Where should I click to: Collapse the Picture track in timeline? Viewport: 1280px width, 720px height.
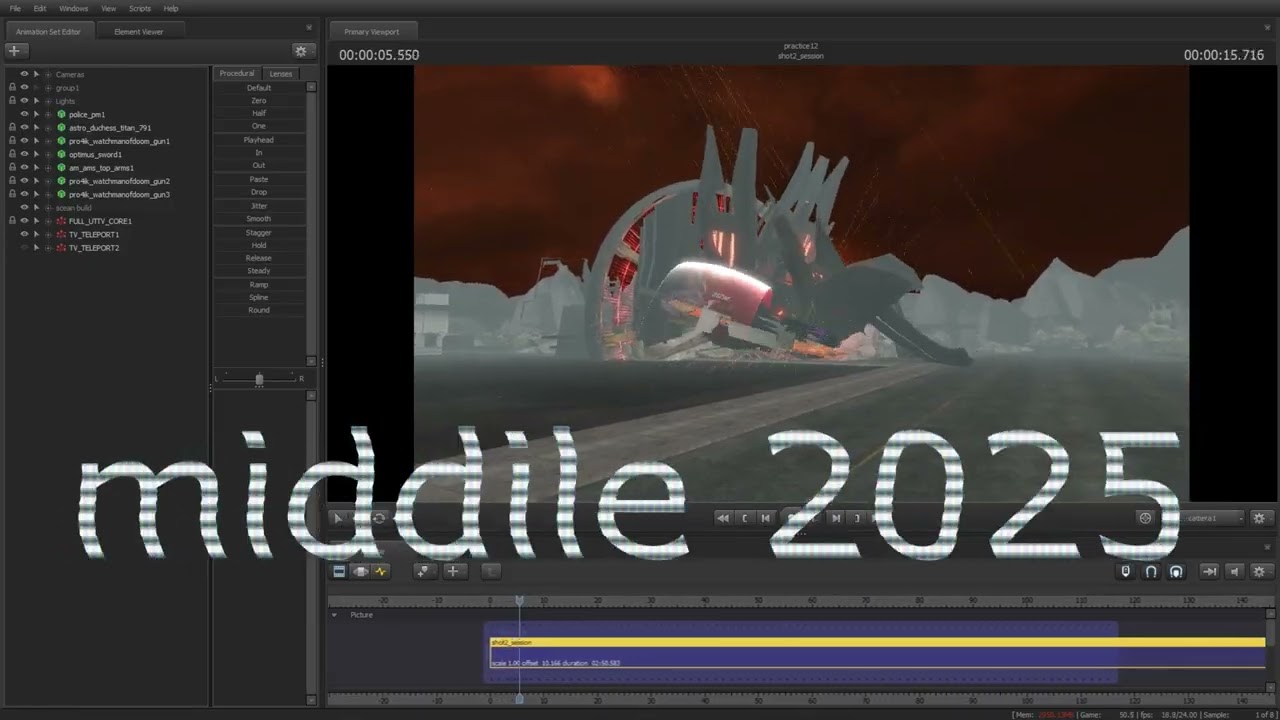[x=334, y=615]
